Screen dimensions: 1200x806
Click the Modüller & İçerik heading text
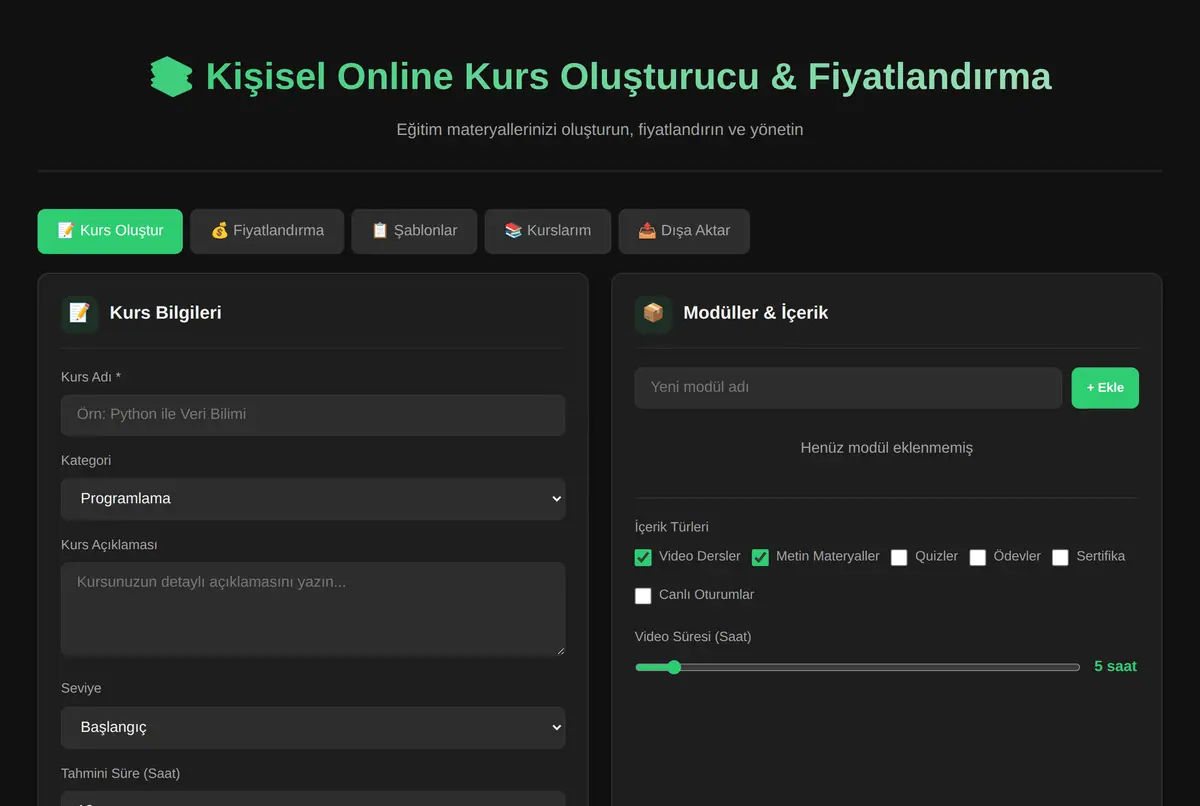[756, 313]
